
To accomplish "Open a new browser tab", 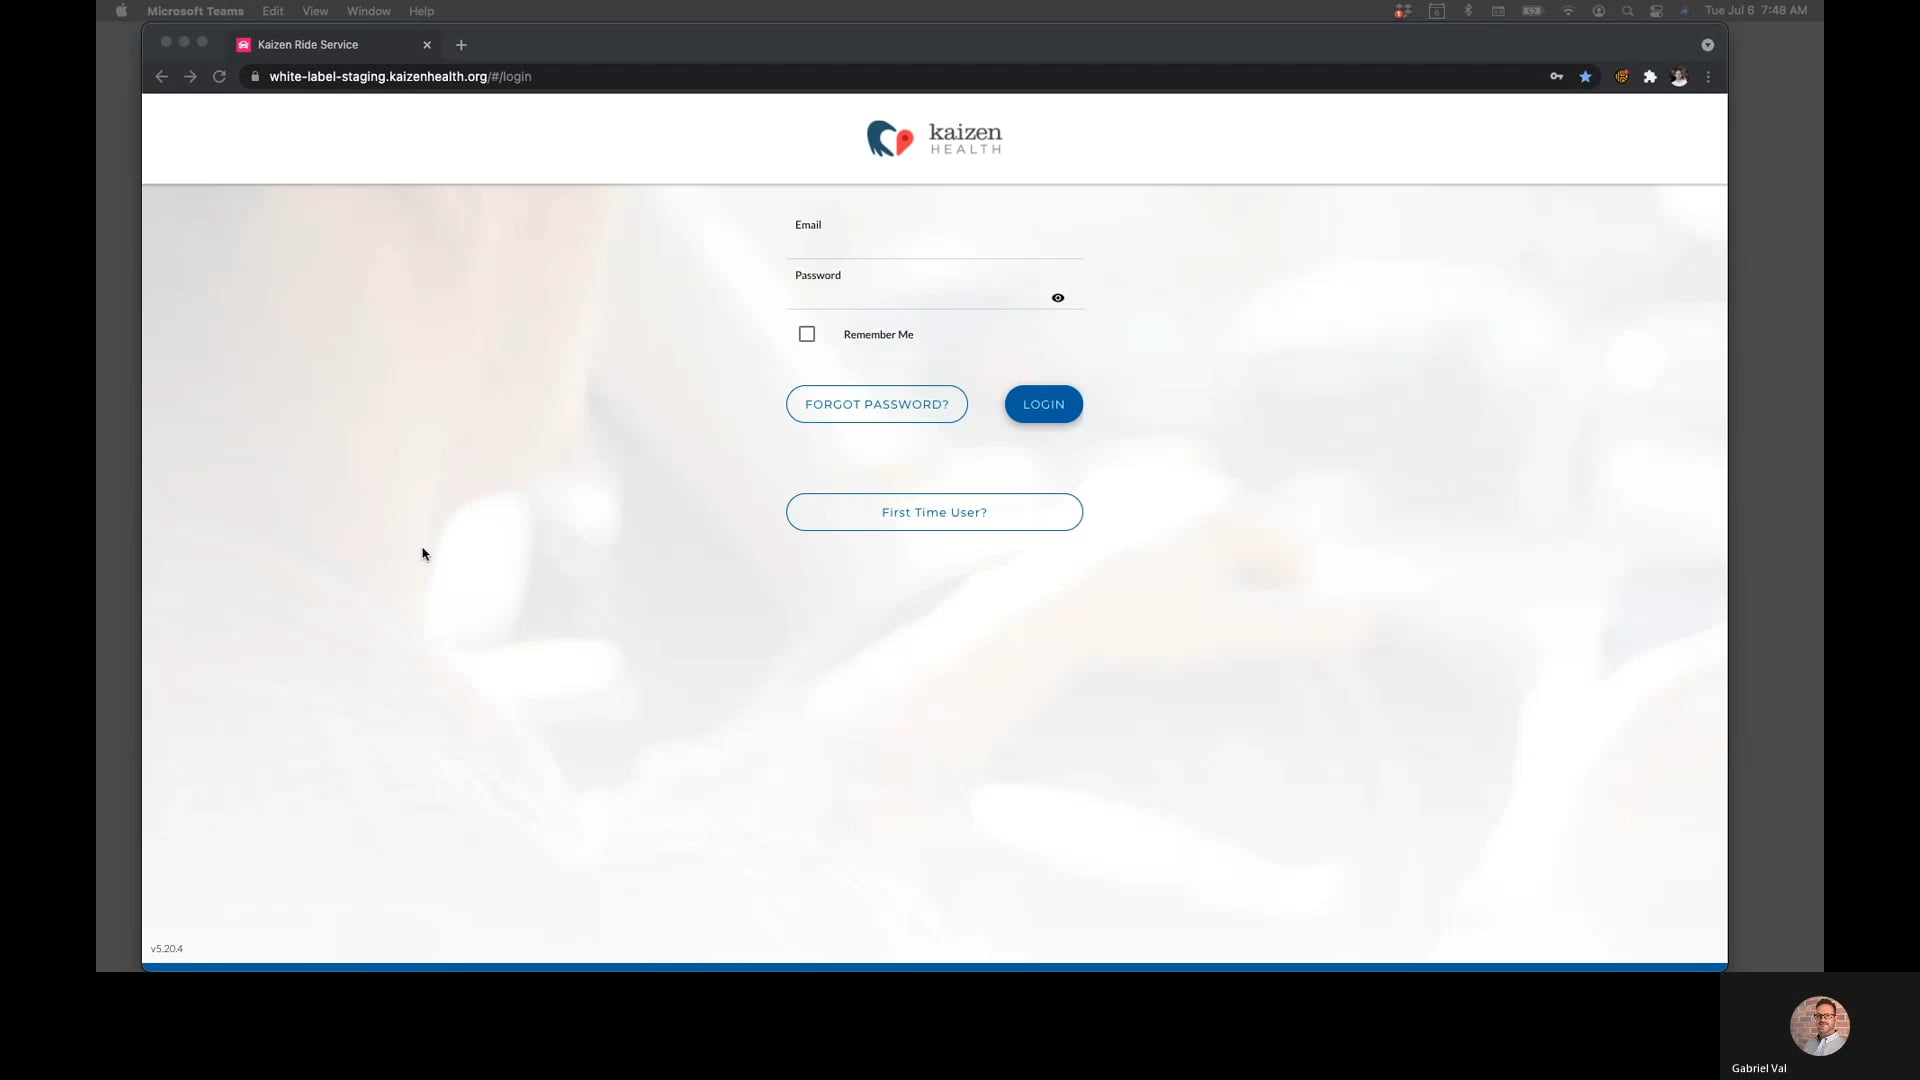I will [x=461, y=45].
